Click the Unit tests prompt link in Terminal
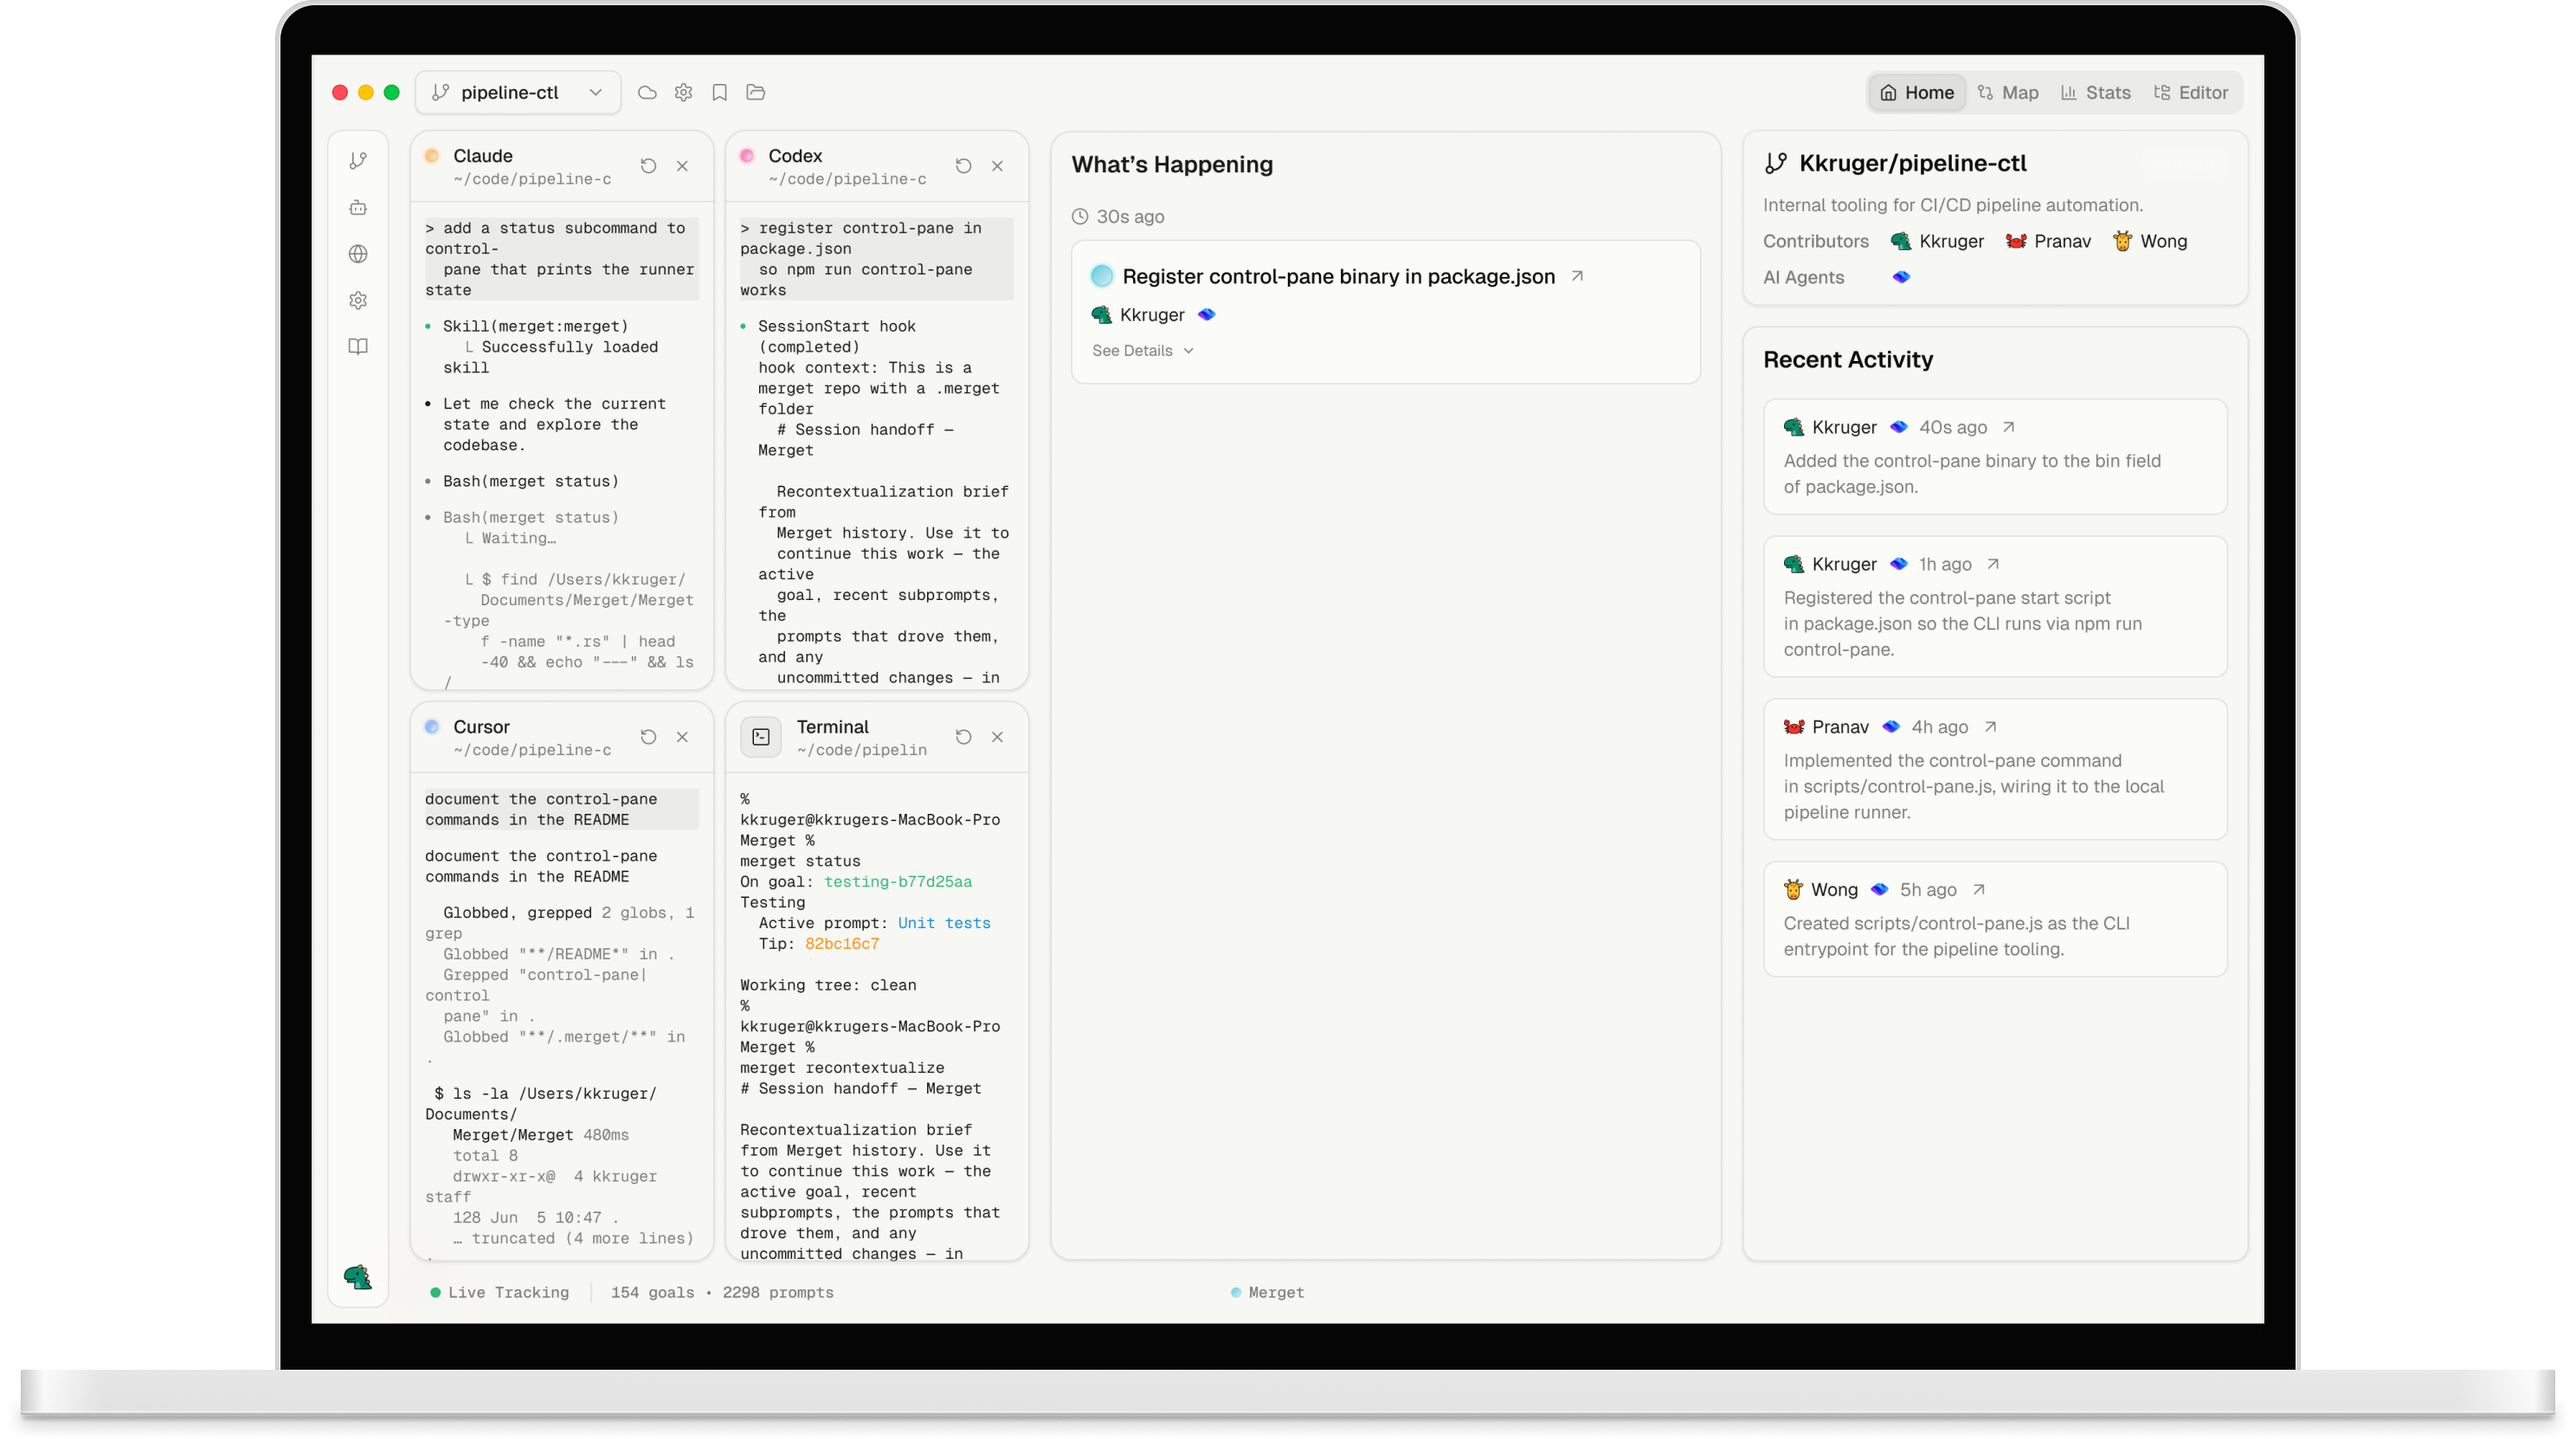This screenshot has width=2576, height=1439. (944, 923)
